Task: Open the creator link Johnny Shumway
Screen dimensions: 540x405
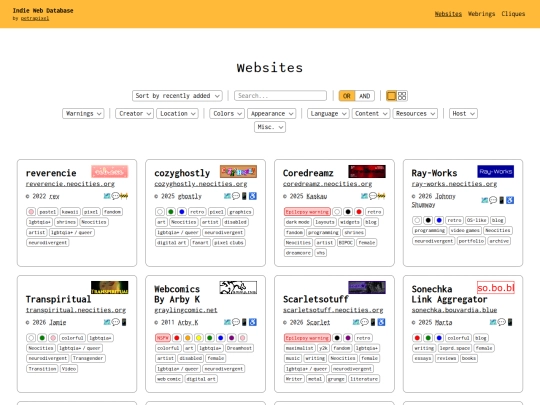Action: click(x=434, y=200)
